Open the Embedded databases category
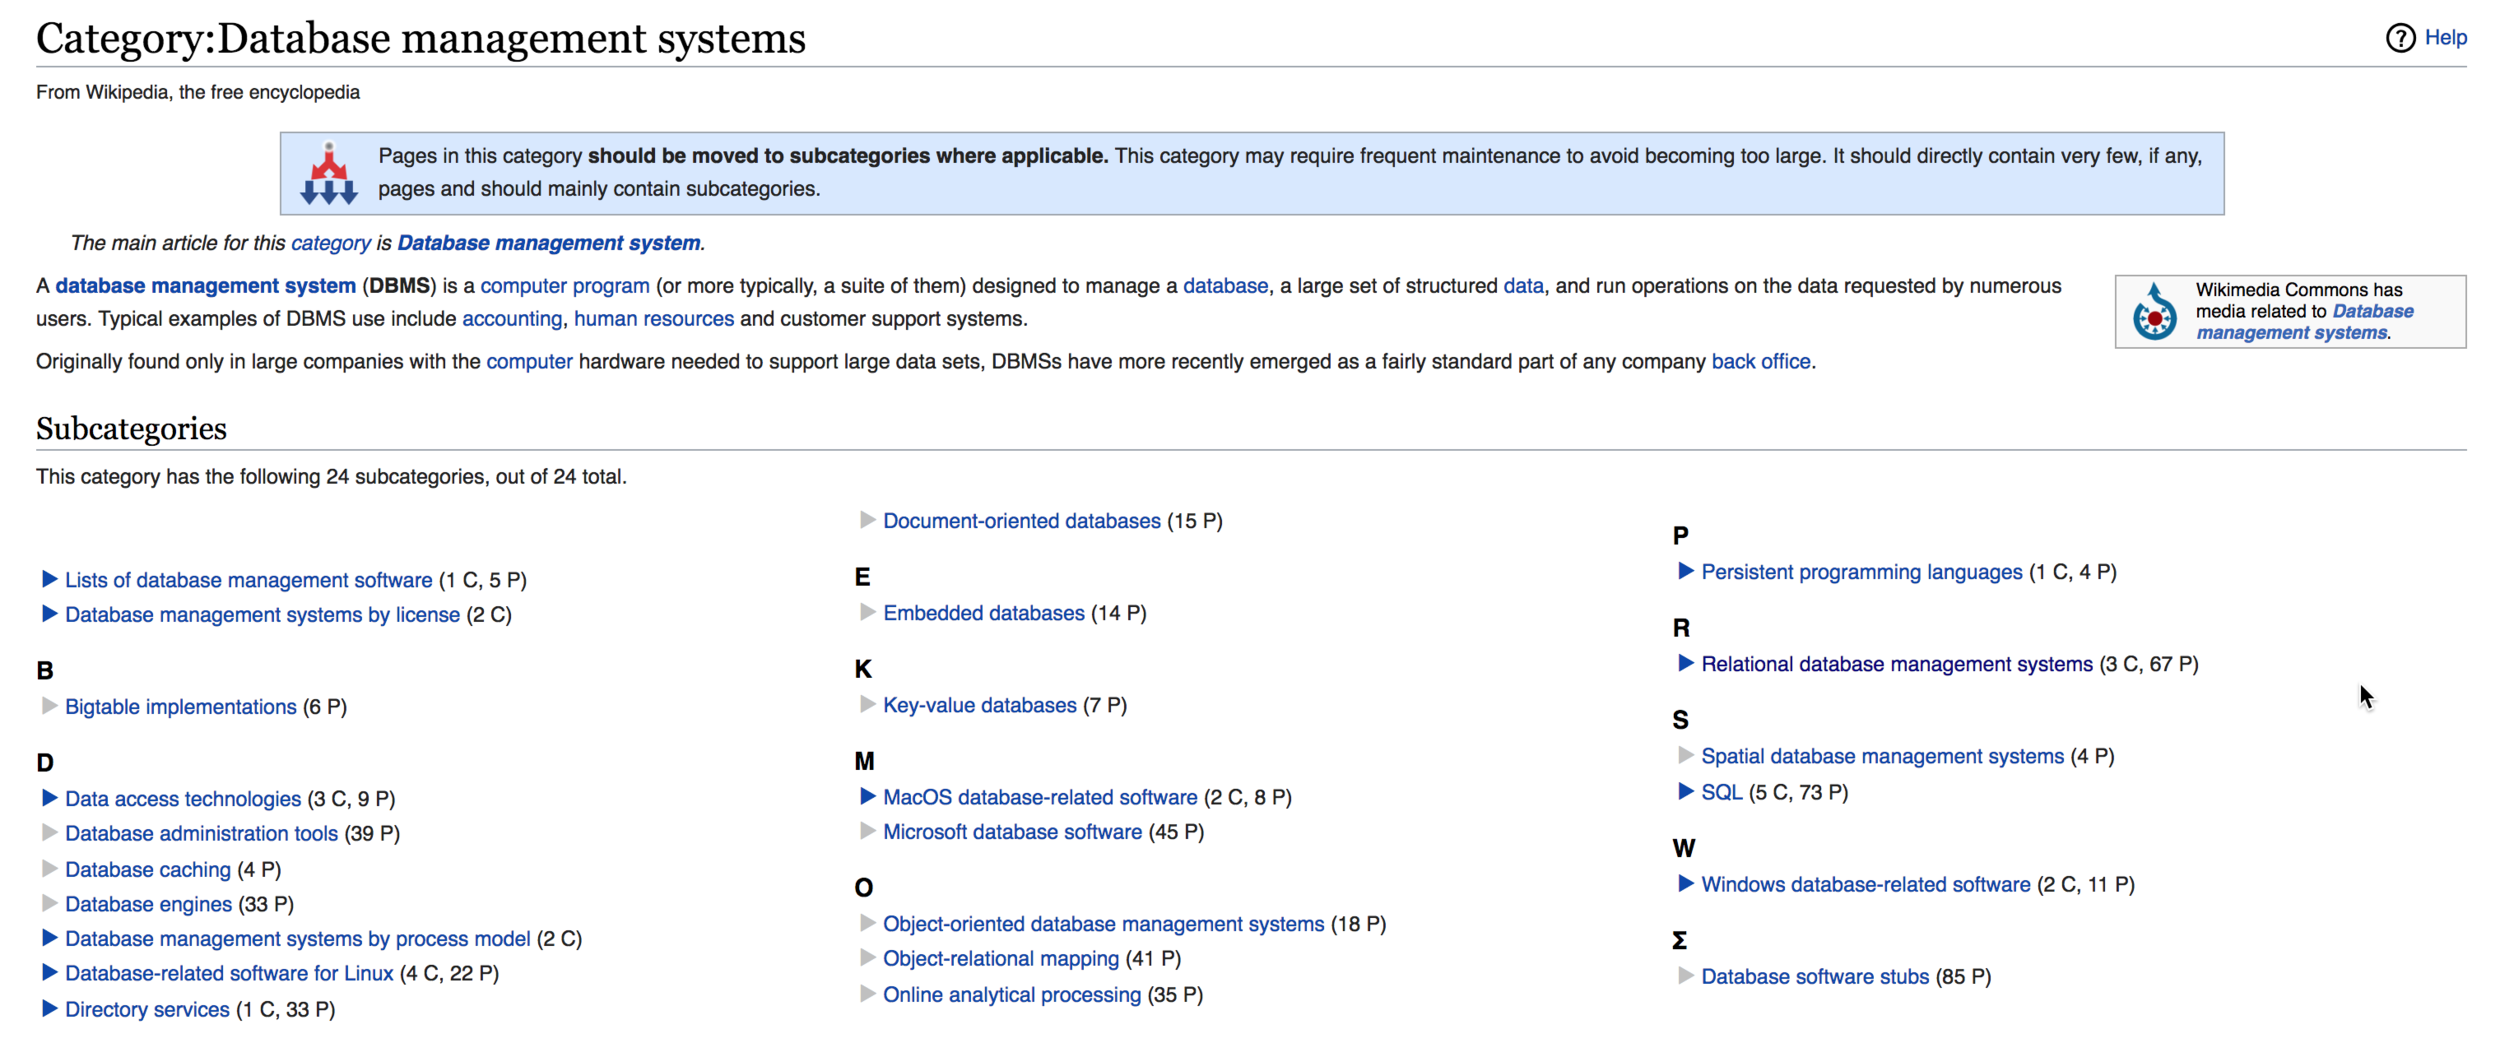 coord(983,613)
